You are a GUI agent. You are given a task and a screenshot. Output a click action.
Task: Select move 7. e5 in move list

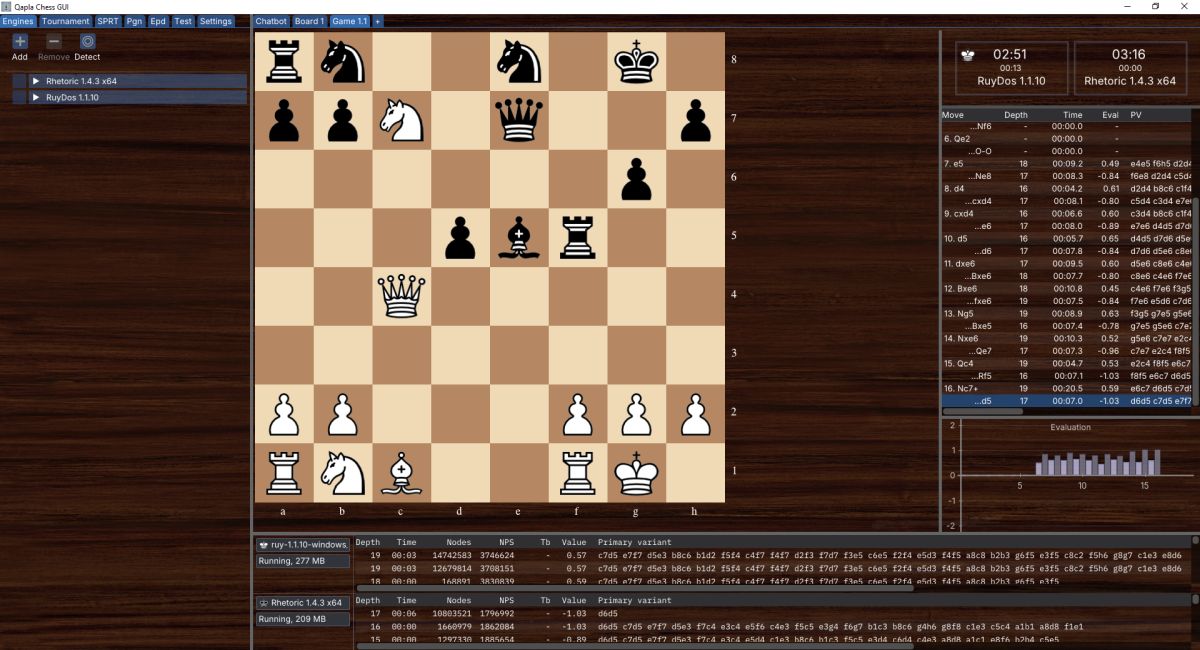pos(1066,163)
